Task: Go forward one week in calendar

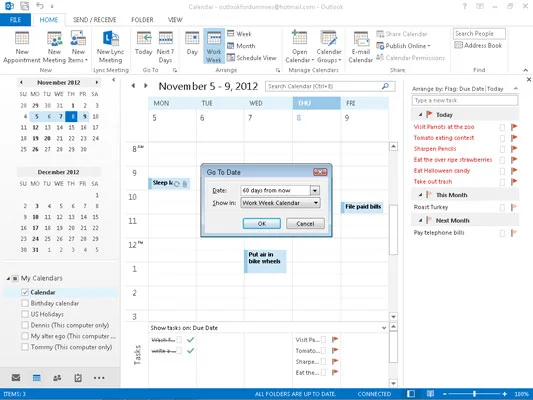Action: [x=145, y=86]
